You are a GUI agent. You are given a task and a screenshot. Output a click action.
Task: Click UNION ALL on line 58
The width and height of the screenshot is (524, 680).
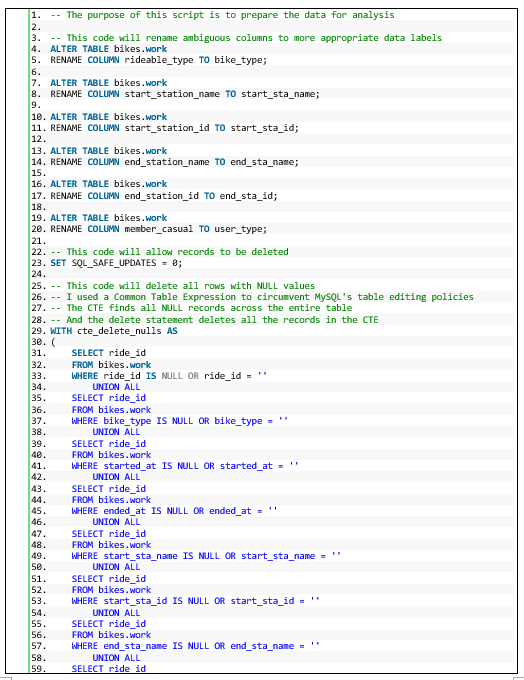pyautogui.click(x=116, y=657)
